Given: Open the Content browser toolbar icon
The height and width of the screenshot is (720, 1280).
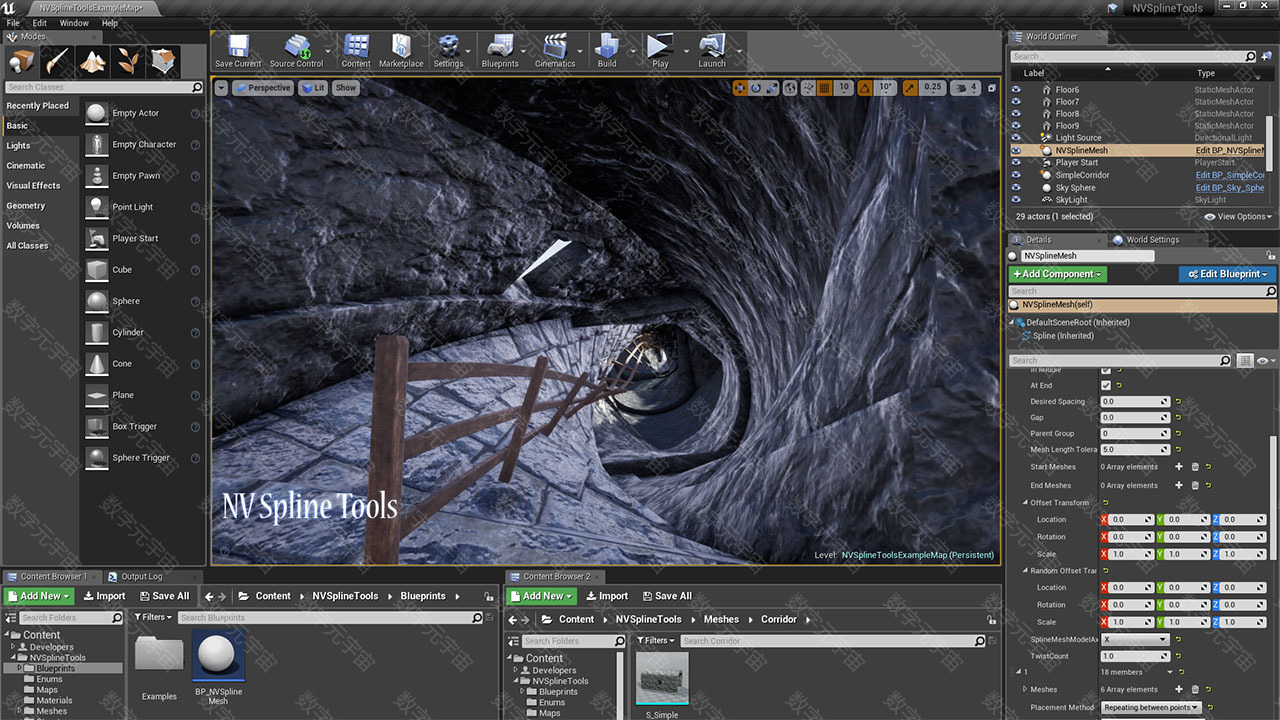Looking at the screenshot, I should coord(356,50).
